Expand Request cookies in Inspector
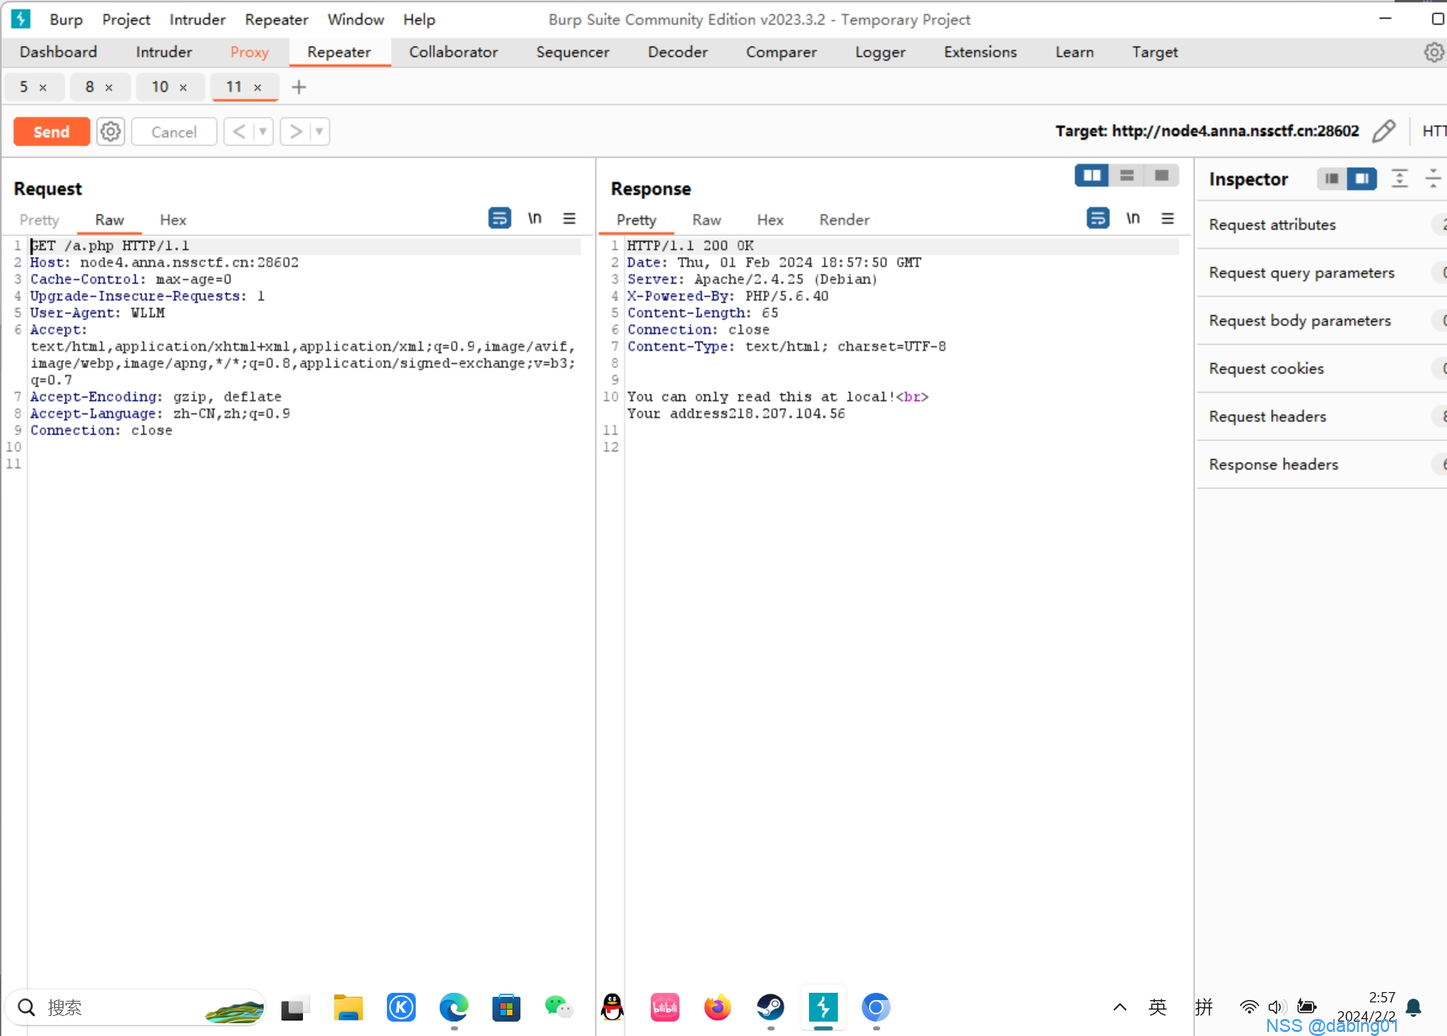Viewport: 1447px width, 1036px height. tap(1322, 369)
